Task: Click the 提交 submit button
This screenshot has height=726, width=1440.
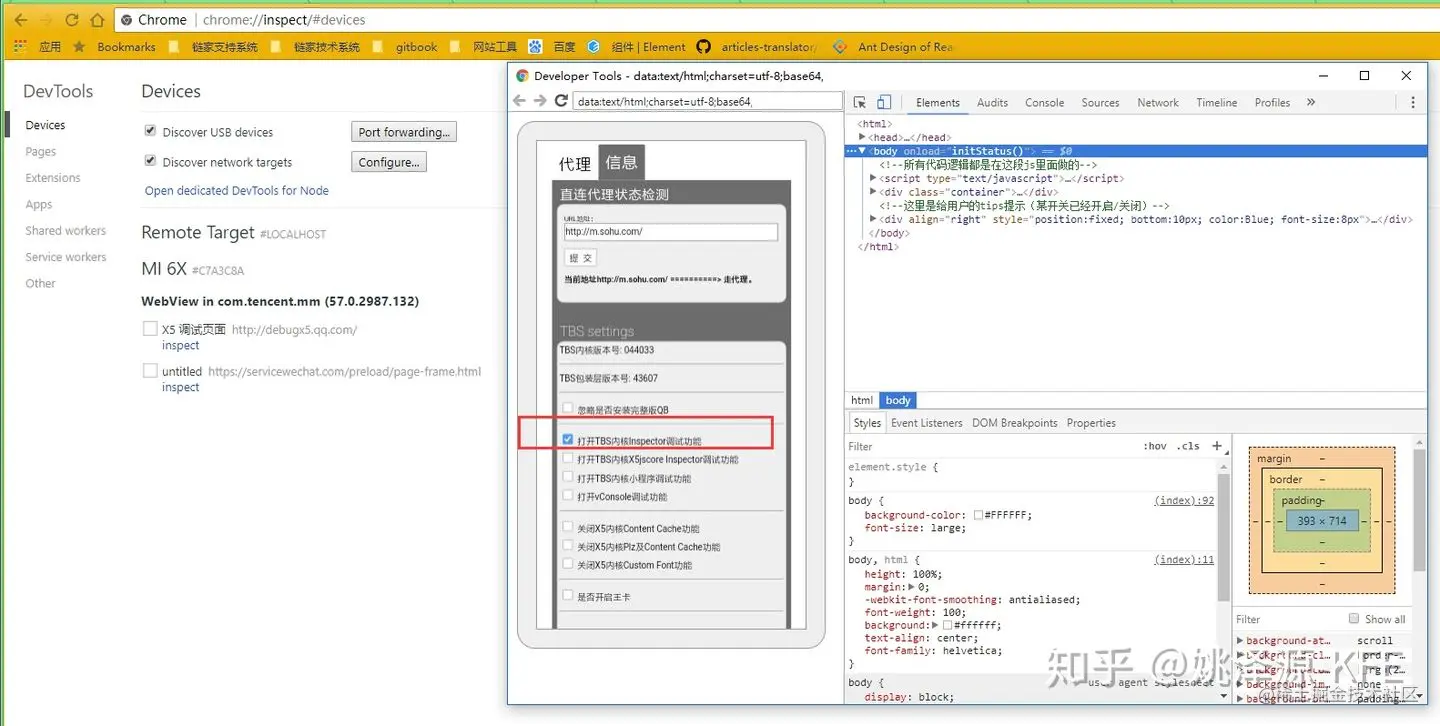Action: click(580, 257)
